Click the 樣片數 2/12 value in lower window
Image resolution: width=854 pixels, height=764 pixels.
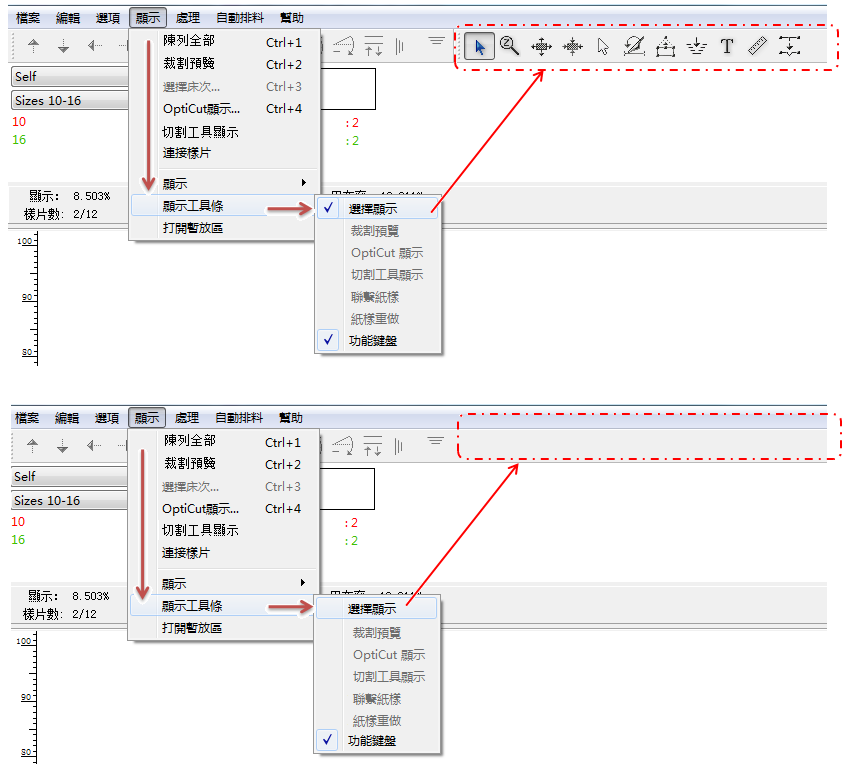click(x=84, y=614)
